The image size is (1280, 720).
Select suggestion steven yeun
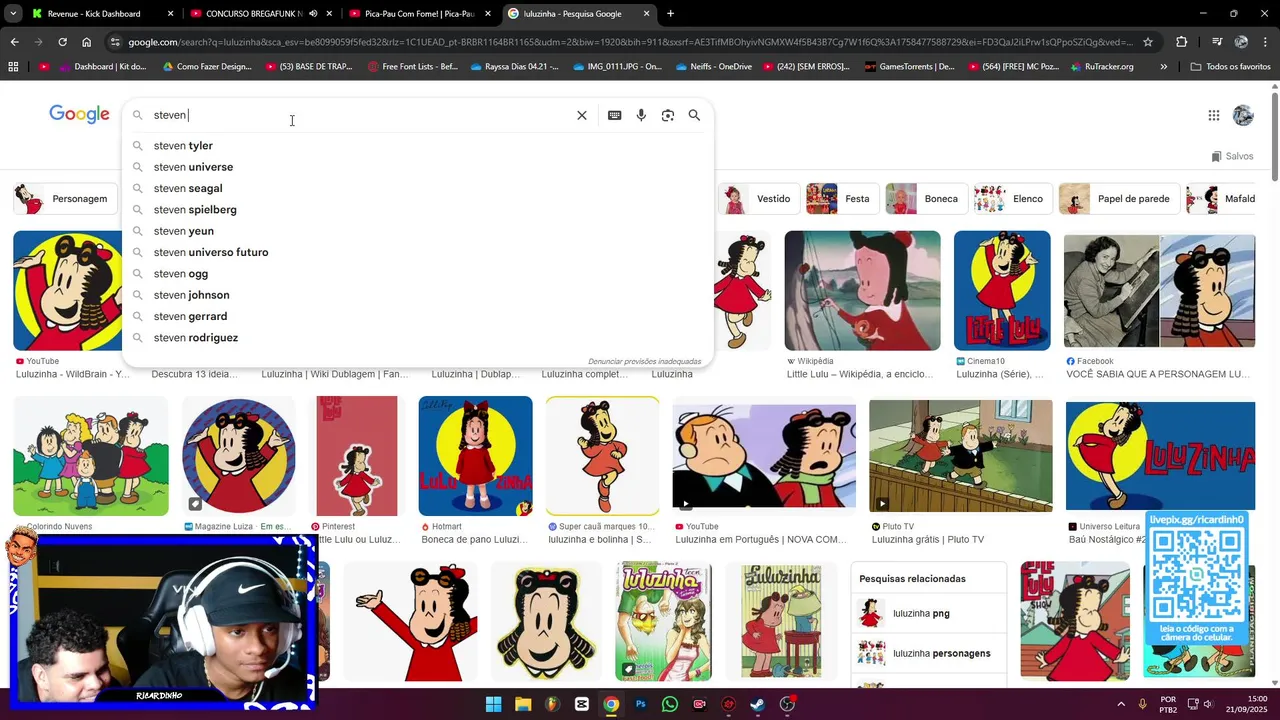[x=418, y=231]
